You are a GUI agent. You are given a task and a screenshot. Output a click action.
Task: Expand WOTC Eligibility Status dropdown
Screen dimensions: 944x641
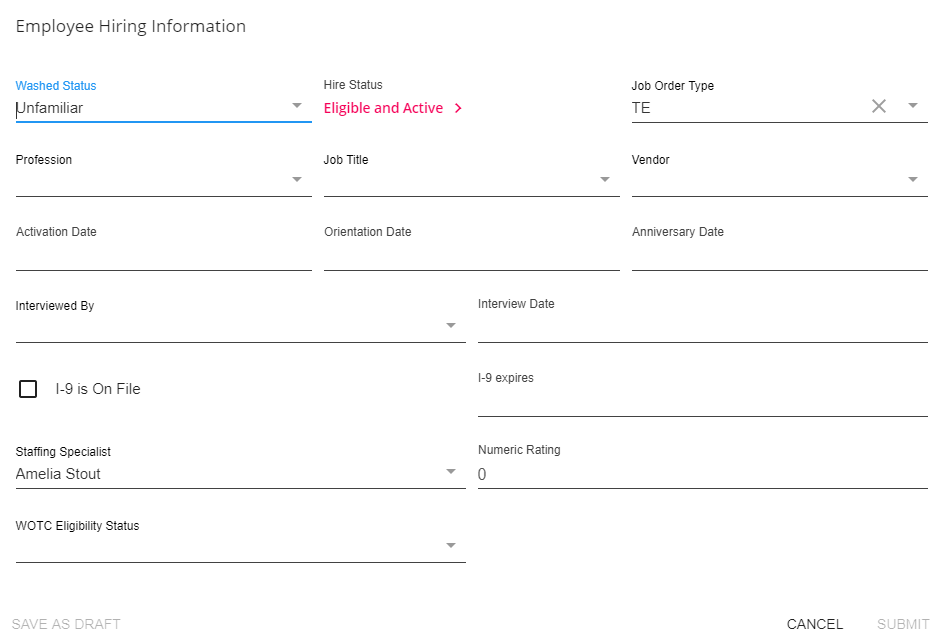[451, 546]
